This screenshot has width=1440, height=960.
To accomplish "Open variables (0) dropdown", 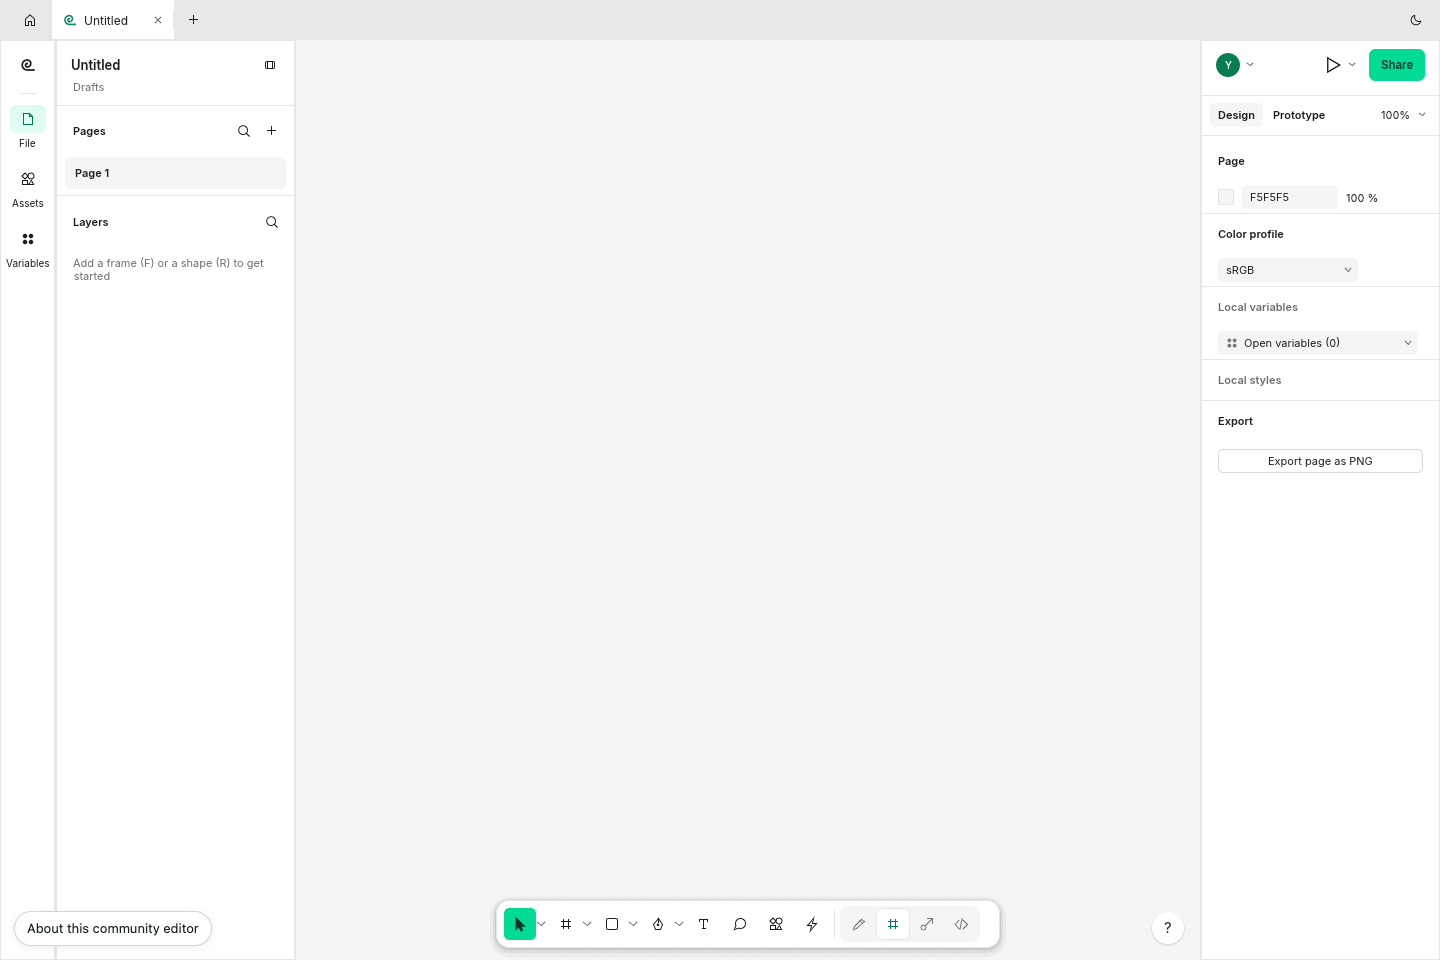I will click(1318, 343).
